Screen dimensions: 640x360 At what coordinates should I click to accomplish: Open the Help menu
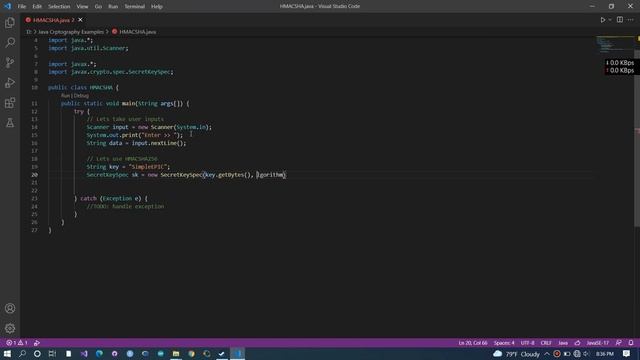click(x=157, y=7)
